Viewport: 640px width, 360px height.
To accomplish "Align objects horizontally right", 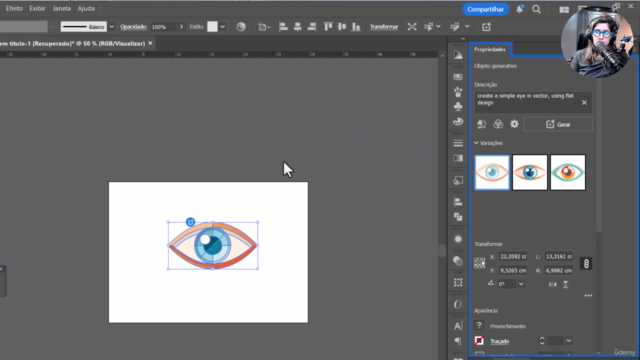I will [x=312, y=27].
